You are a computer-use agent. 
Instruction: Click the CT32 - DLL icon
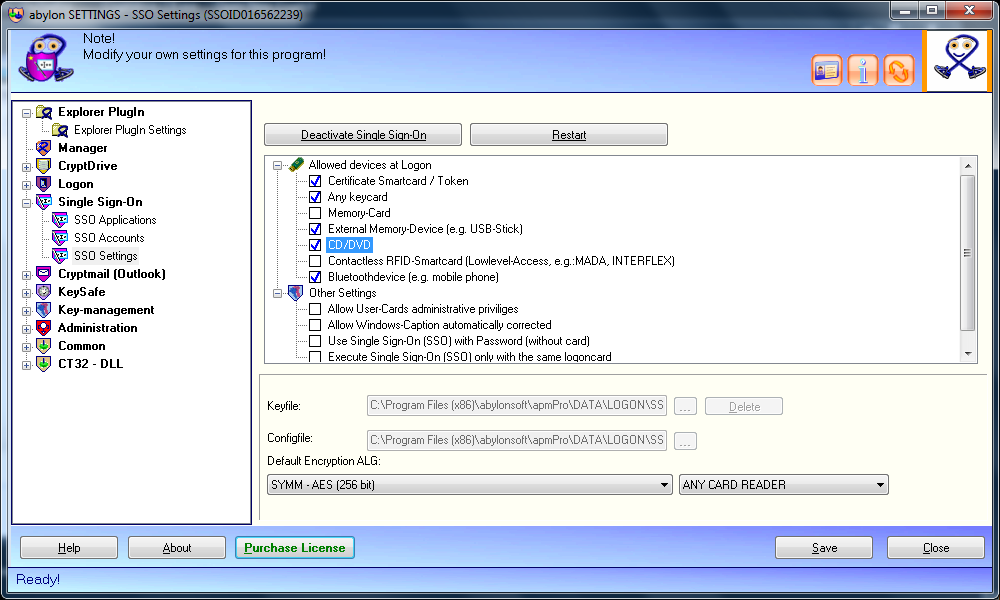coord(43,364)
